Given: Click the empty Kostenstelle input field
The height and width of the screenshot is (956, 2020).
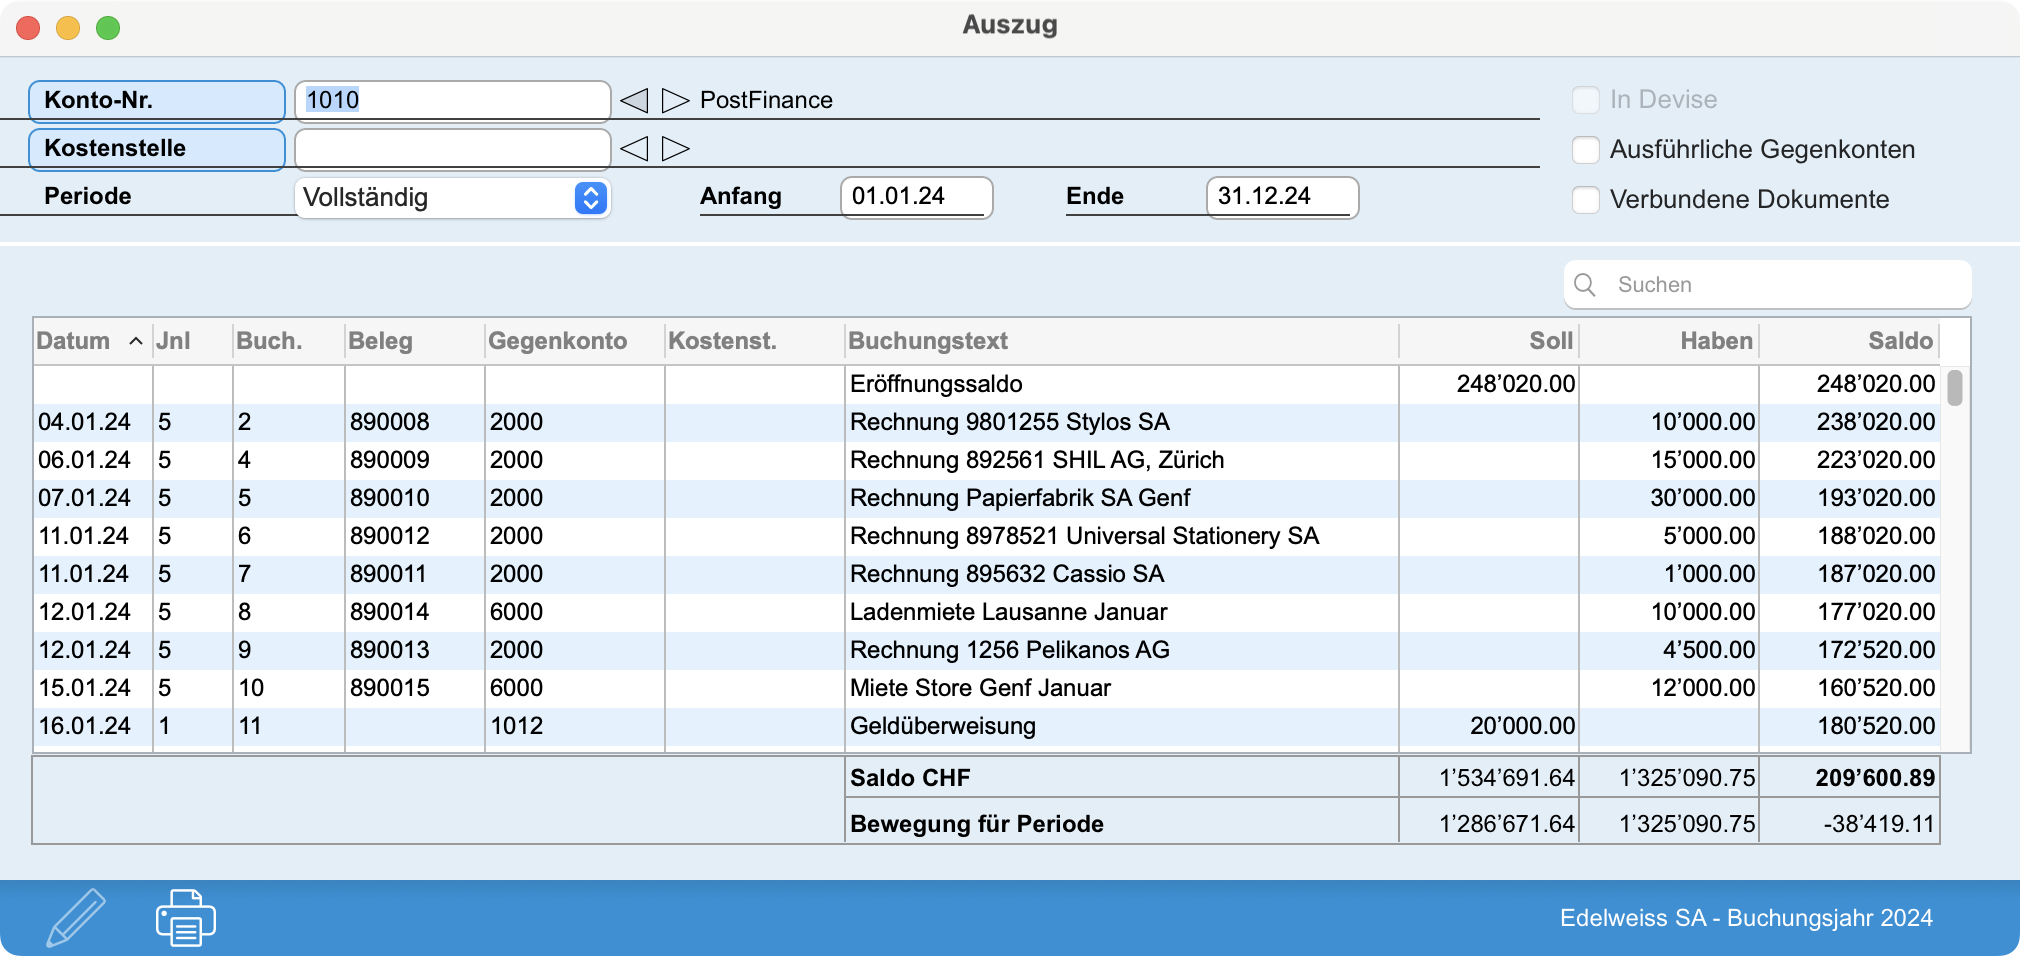Looking at the screenshot, I should 453,148.
